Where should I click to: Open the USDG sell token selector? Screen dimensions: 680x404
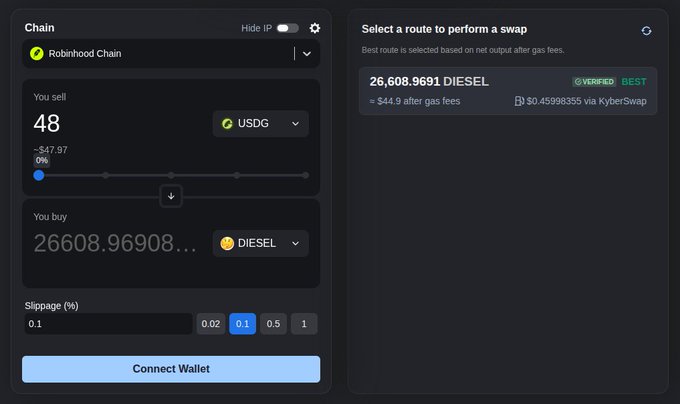click(261, 124)
